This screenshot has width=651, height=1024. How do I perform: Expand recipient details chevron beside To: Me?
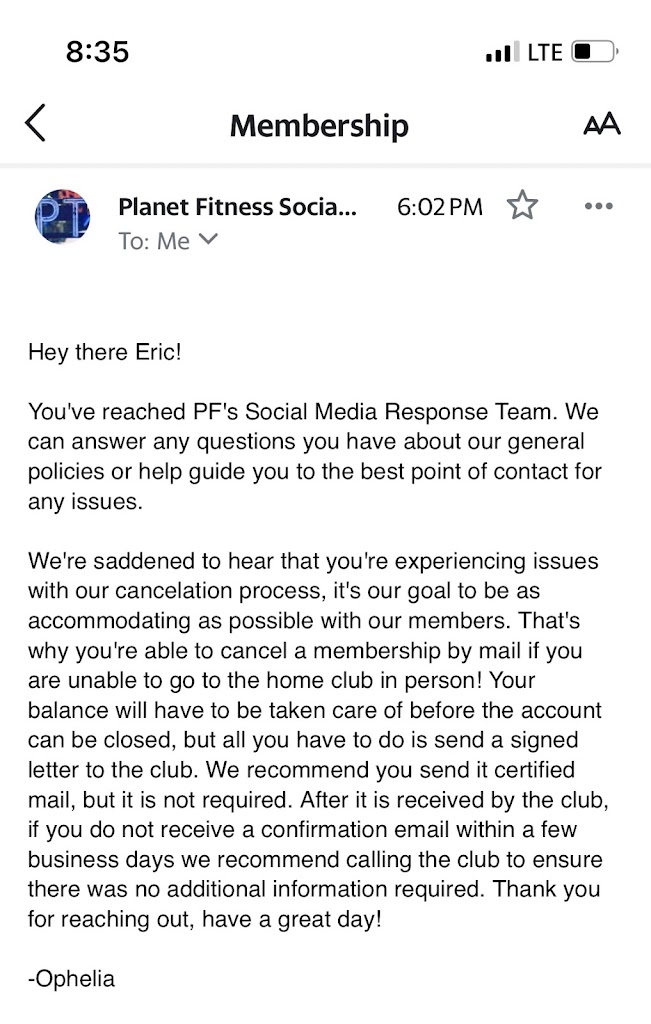pos(209,240)
